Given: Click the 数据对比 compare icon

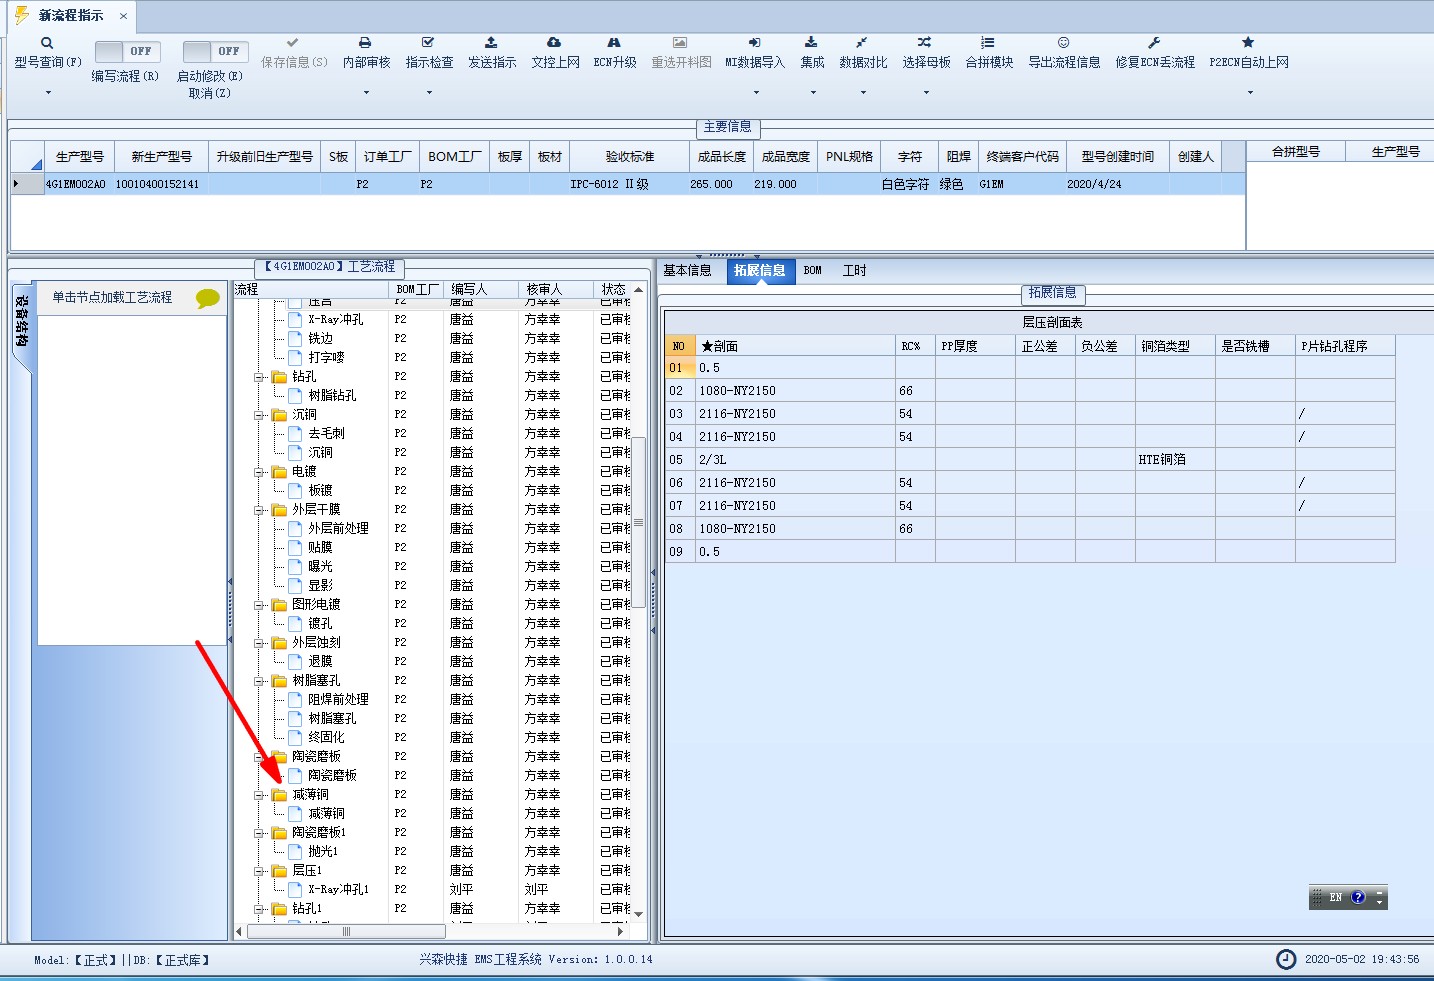Looking at the screenshot, I should (862, 43).
